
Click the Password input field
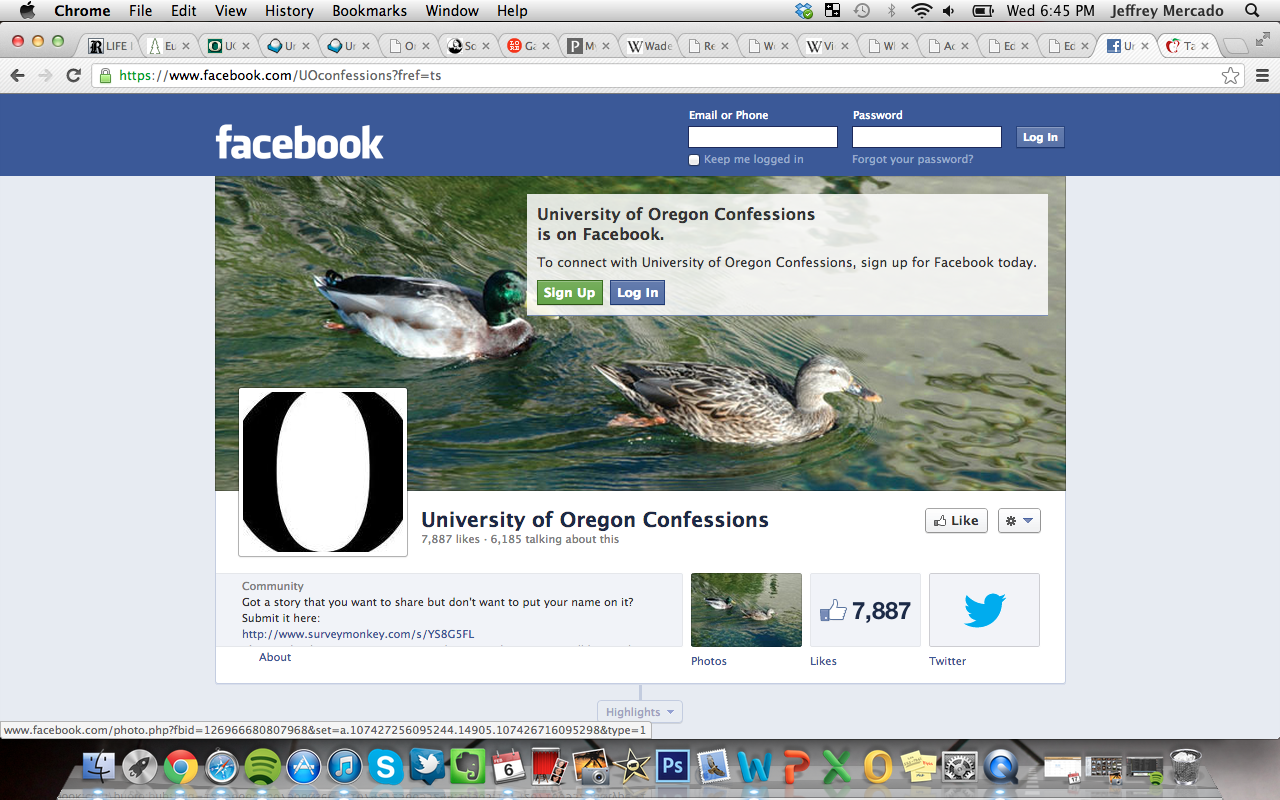point(927,137)
